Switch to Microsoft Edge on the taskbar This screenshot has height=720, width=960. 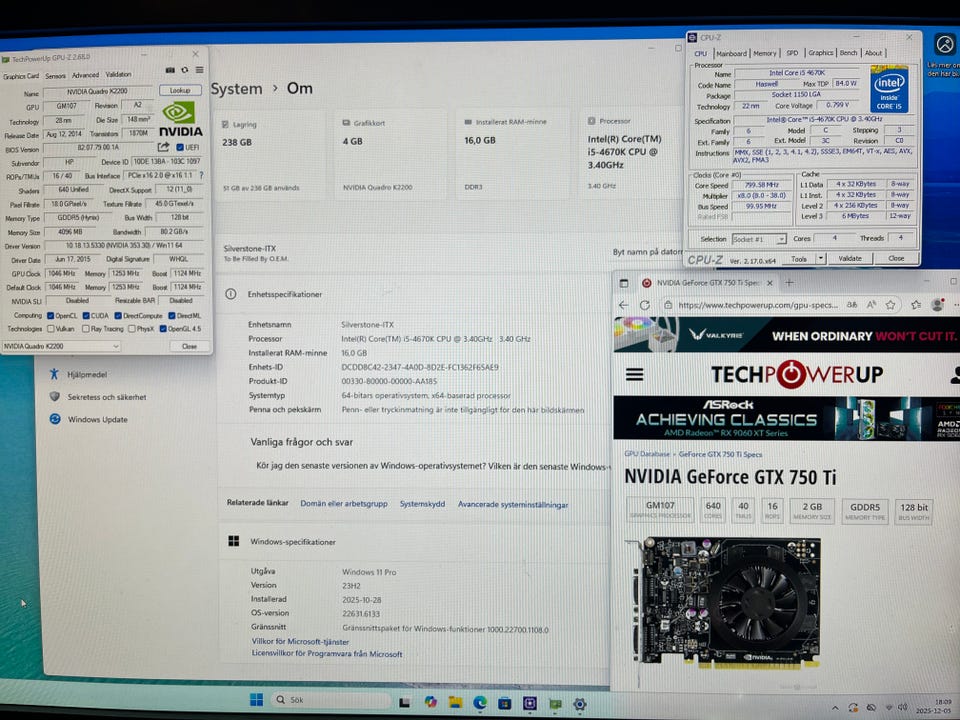click(480, 702)
